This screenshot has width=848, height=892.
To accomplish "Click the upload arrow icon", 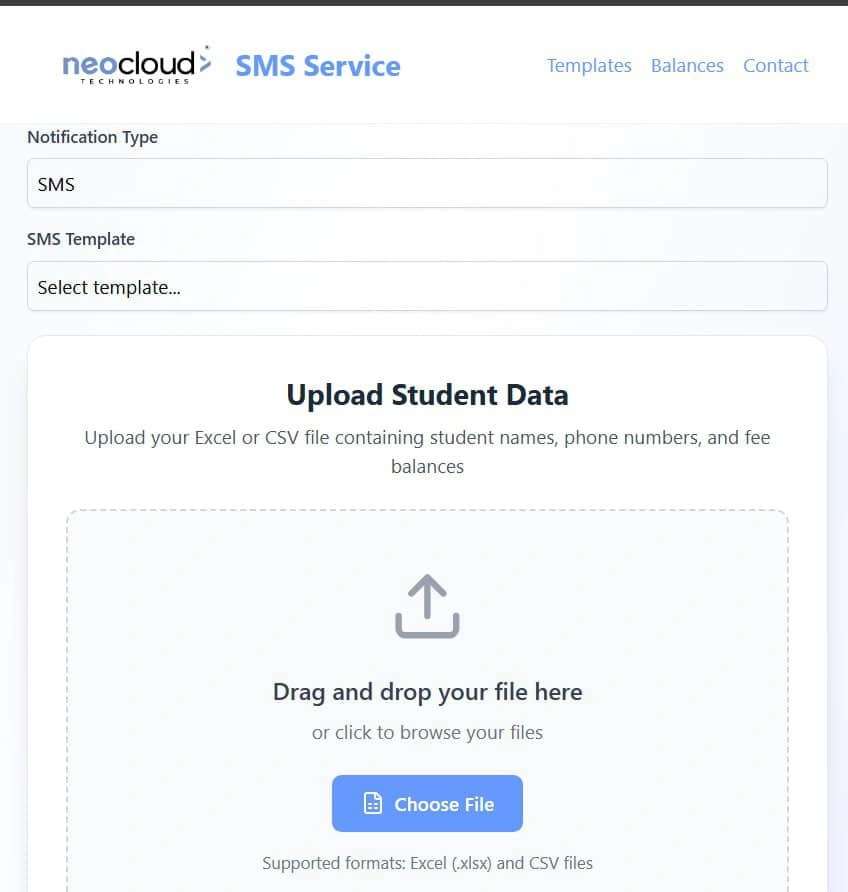I will (x=427, y=606).
